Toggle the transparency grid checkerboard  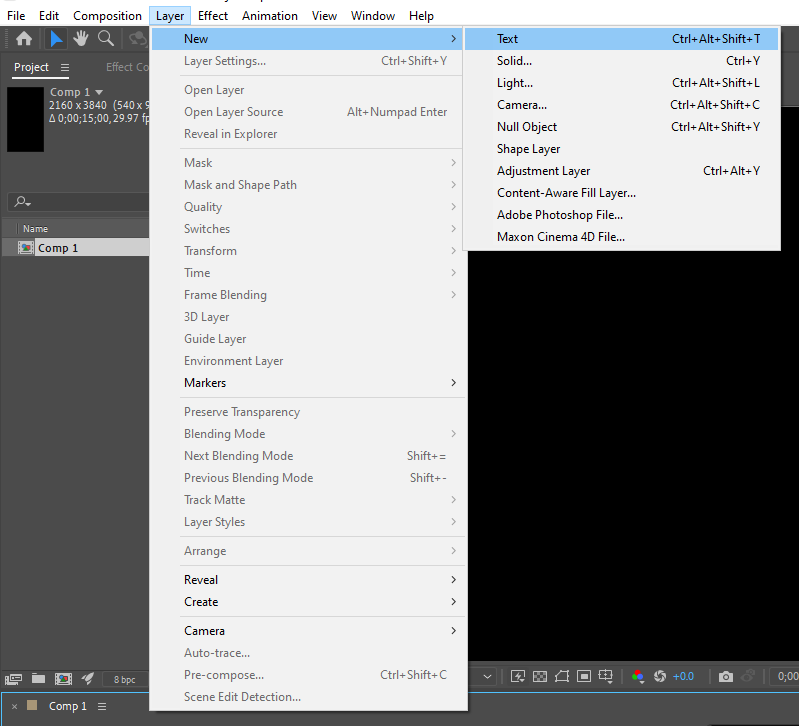click(x=540, y=677)
